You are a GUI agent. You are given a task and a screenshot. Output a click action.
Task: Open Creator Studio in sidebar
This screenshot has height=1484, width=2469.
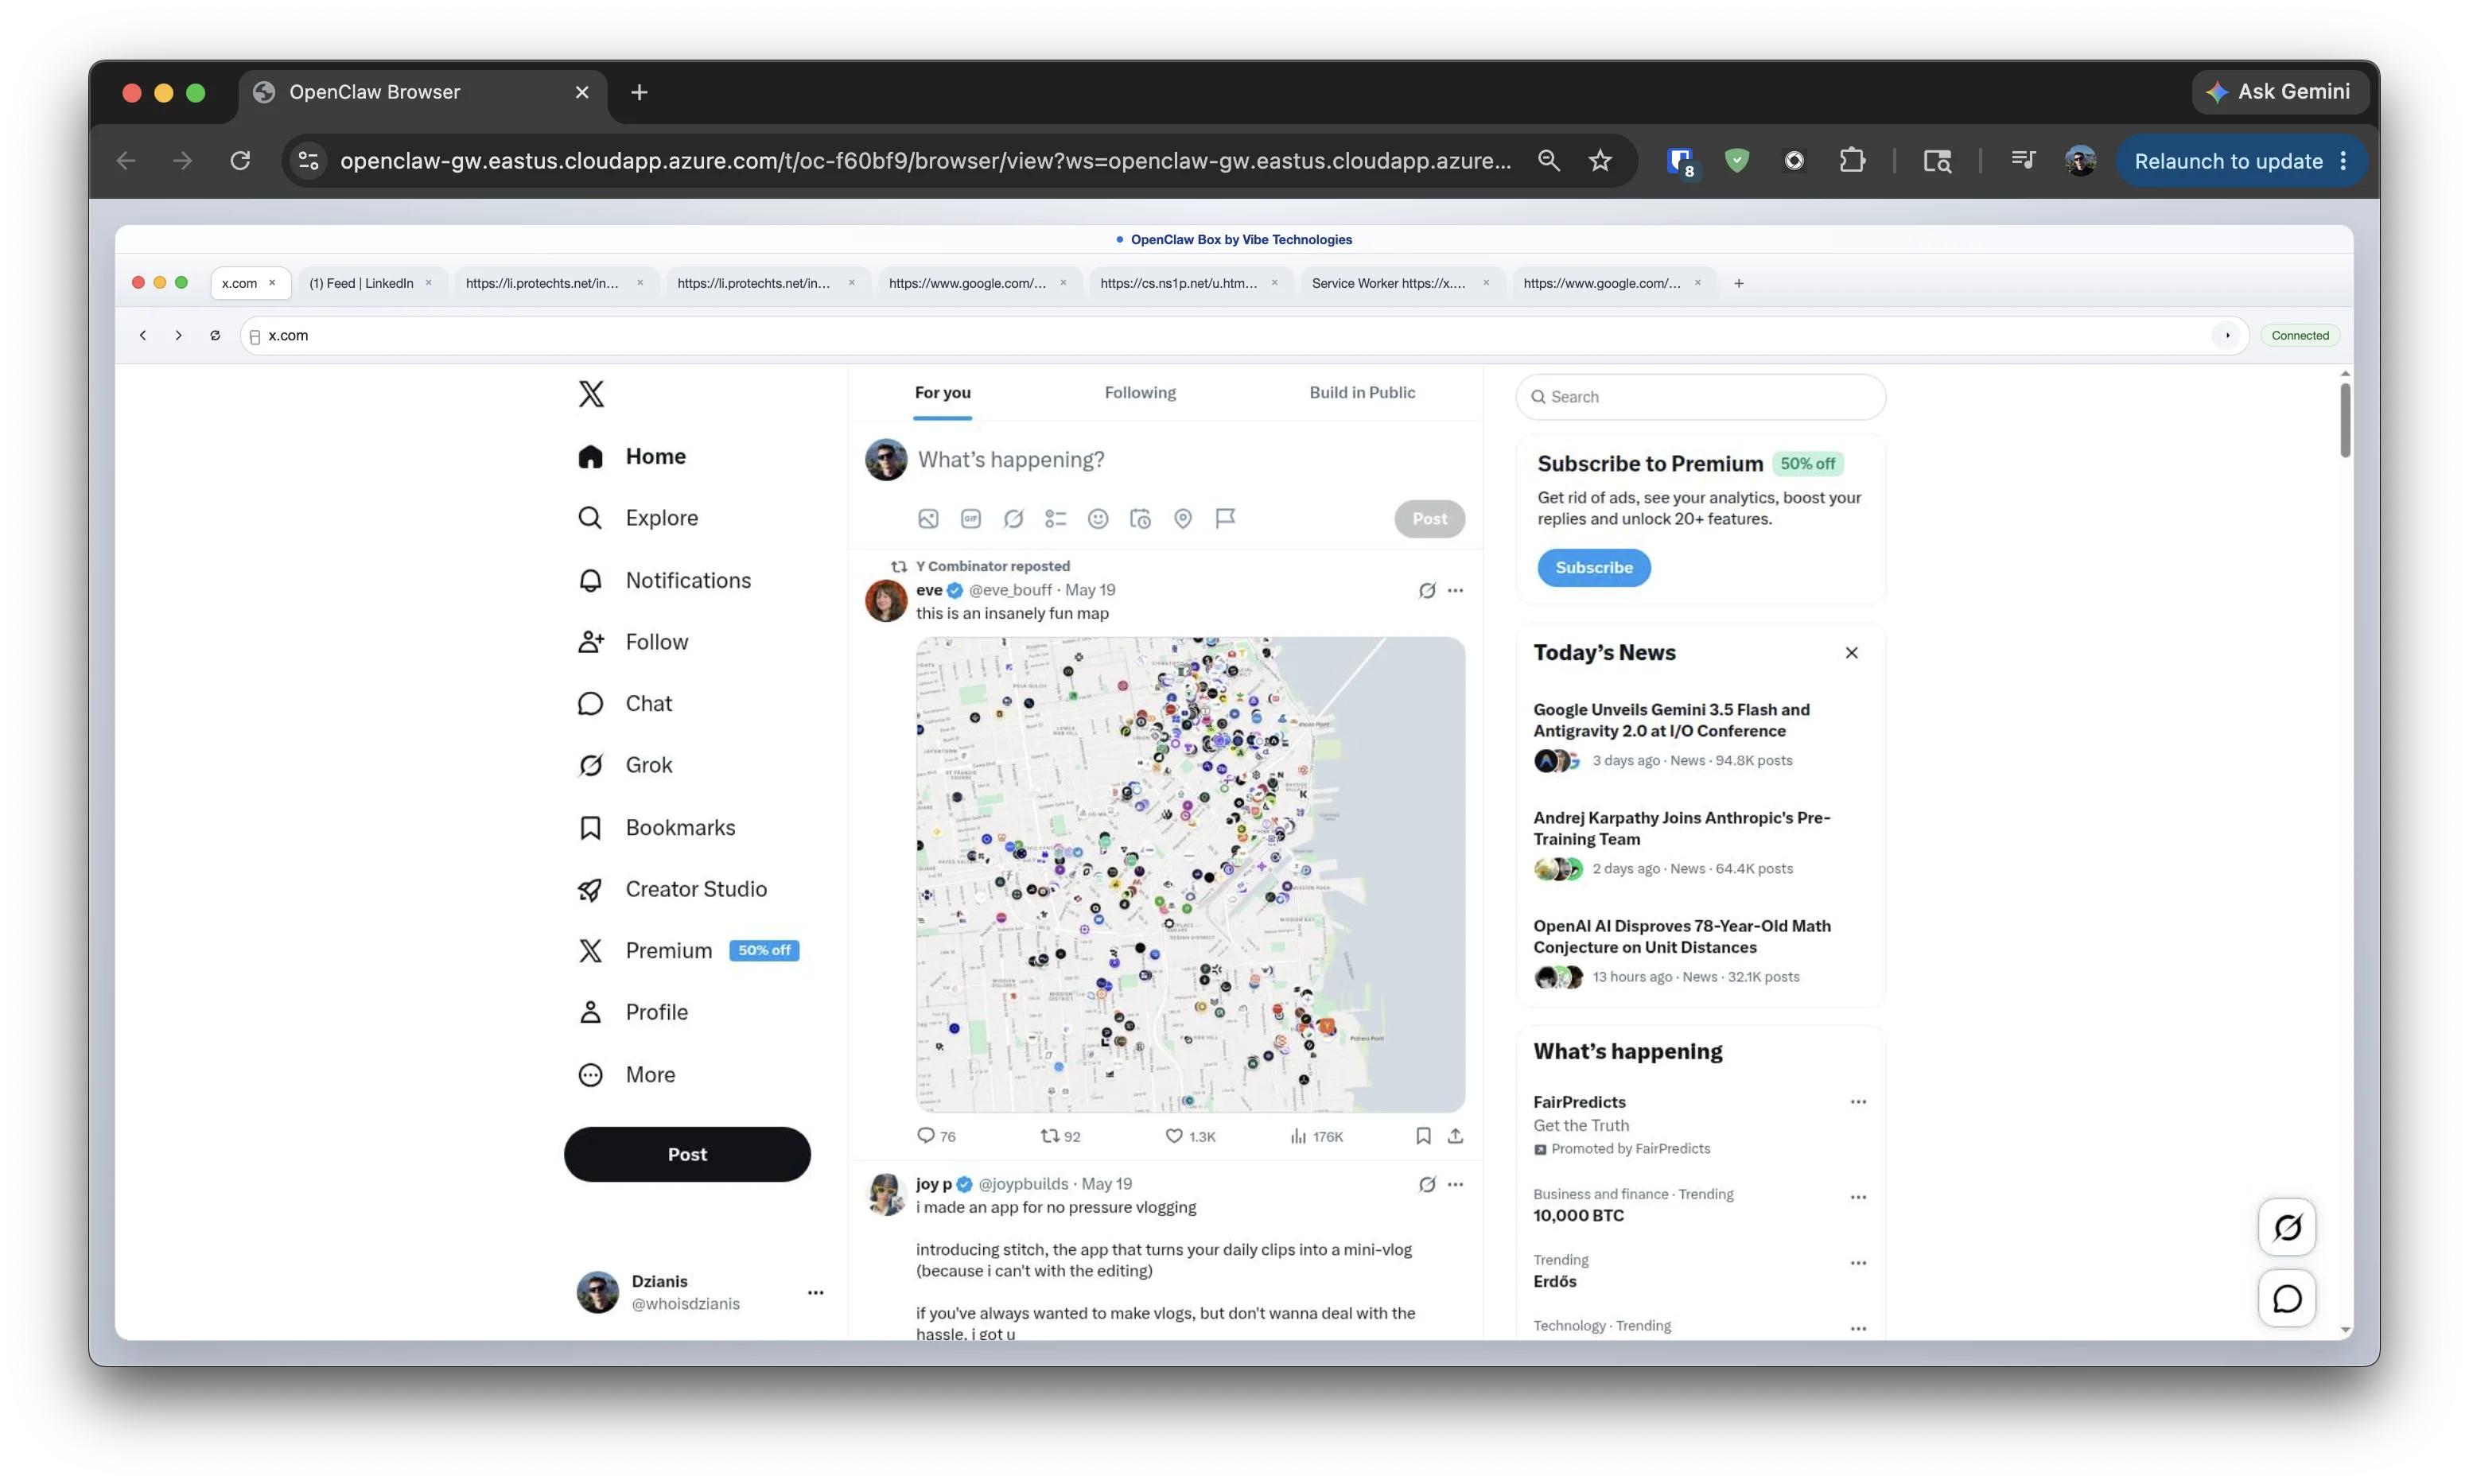click(672, 889)
